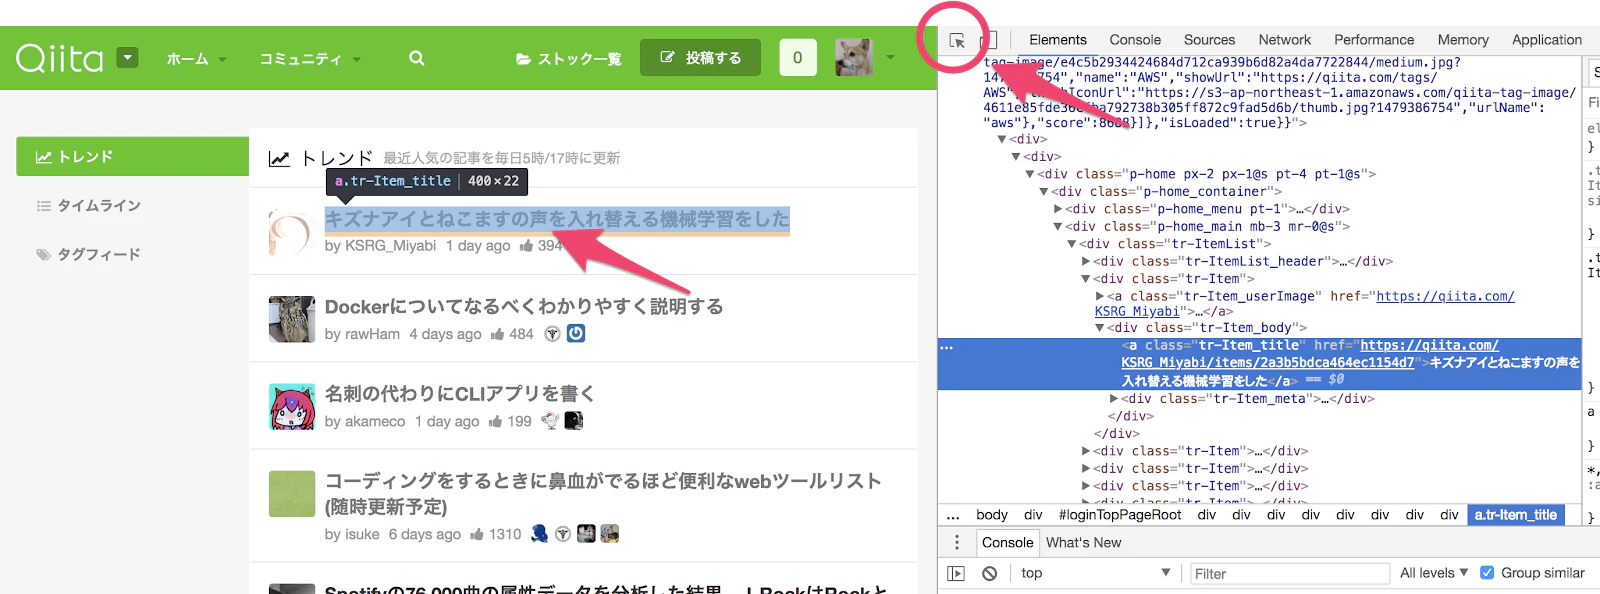This screenshot has width=1600, height=594.
Task: Open the top context selector dropdown
Action: 1095,573
